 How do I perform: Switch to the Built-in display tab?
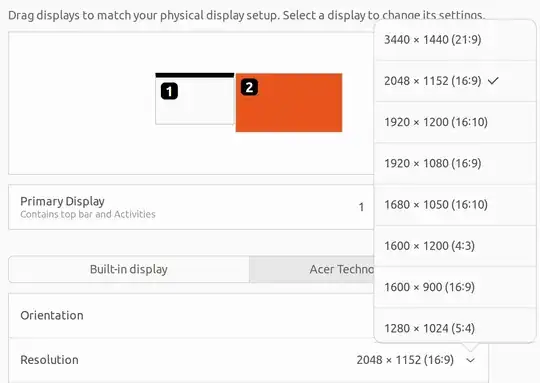point(129,269)
